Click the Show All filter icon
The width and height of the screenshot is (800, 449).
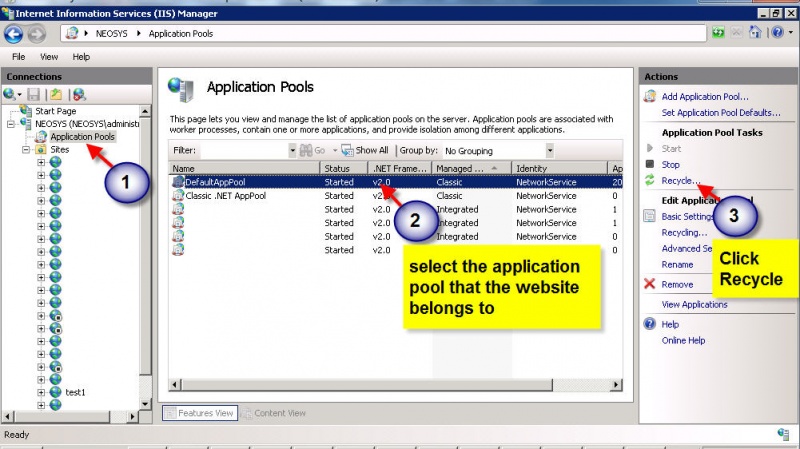(347, 150)
